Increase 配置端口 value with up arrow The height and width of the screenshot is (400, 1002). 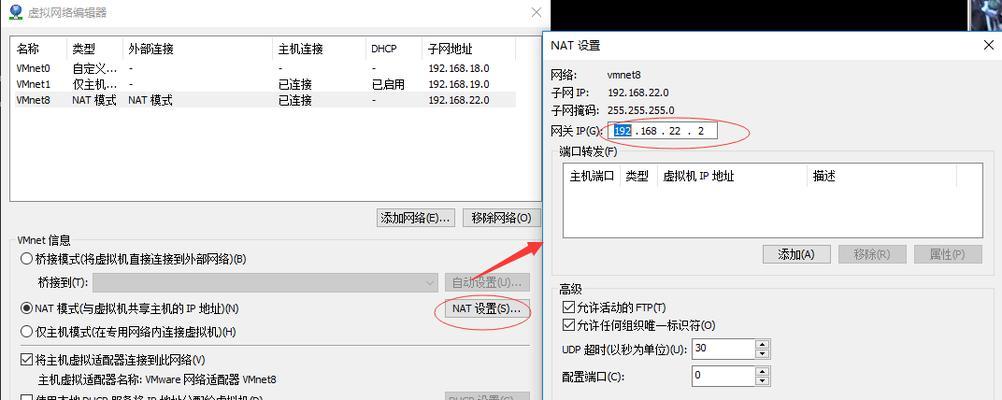point(762,371)
